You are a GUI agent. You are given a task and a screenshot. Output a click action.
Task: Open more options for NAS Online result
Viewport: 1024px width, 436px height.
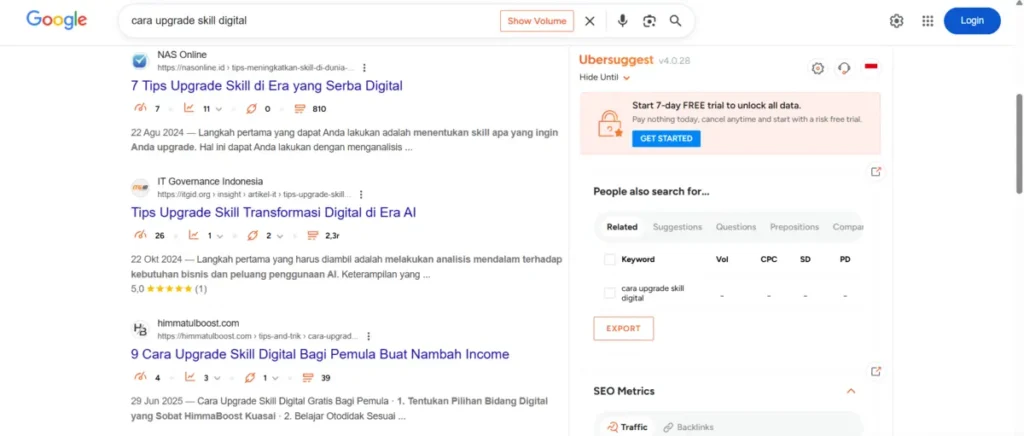click(364, 67)
